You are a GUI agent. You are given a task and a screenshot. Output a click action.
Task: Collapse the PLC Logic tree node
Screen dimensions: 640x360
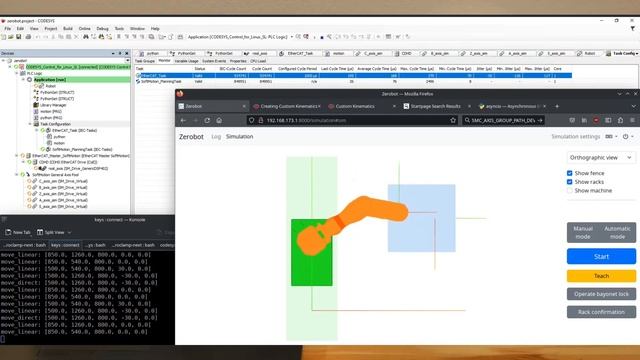(17, 73)
